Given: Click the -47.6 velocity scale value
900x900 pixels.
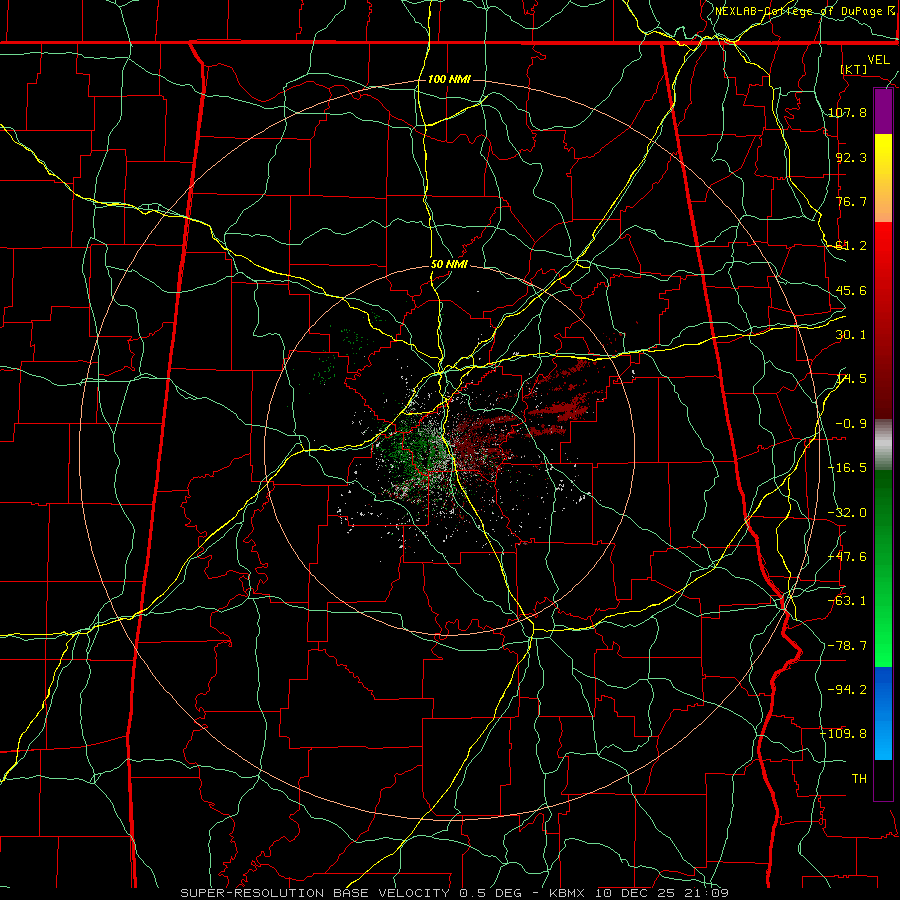Looking at the screenshot, I should 848,557.
